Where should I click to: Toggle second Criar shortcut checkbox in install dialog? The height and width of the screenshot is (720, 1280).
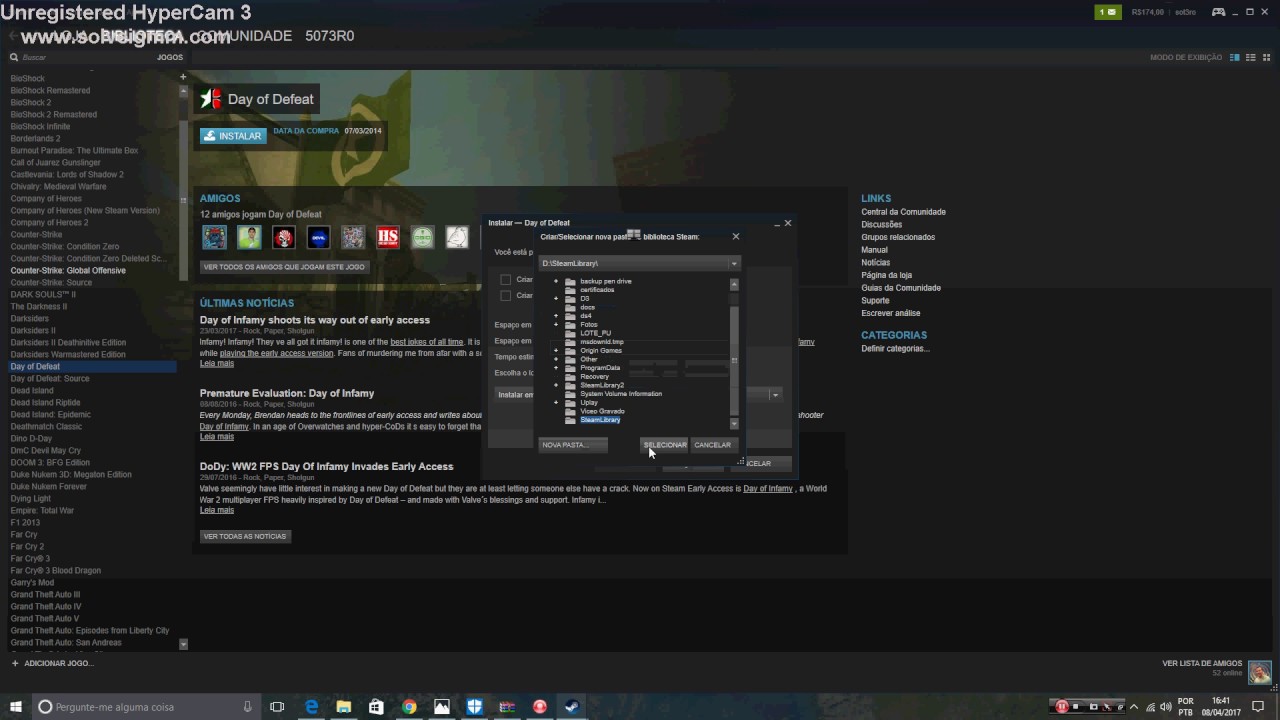coord(505,296)
